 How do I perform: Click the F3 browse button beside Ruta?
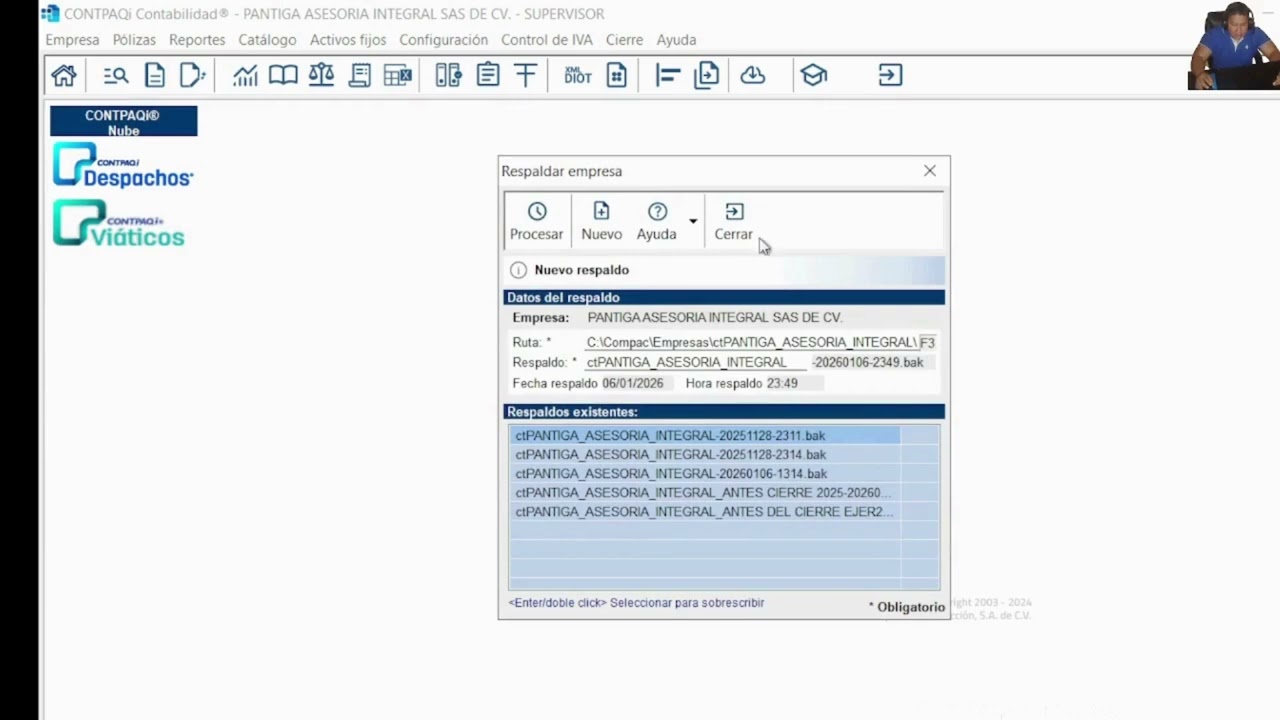tap(927, 342)
